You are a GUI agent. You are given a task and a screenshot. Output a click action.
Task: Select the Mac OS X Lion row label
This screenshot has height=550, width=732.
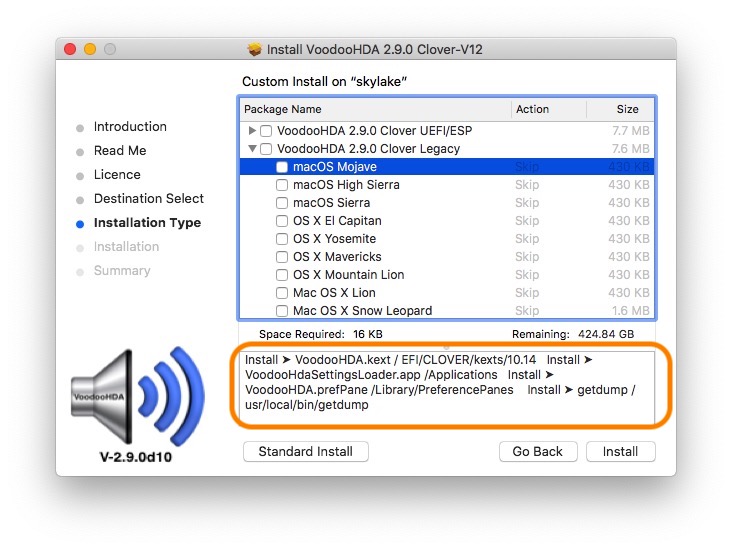click(334, 293)
